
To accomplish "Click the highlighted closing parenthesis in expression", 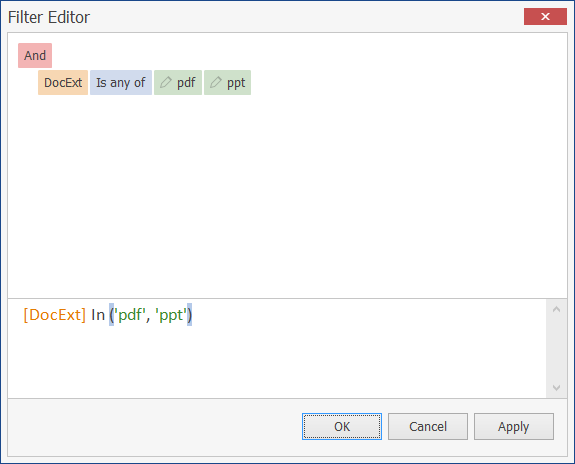I will 190,315.
